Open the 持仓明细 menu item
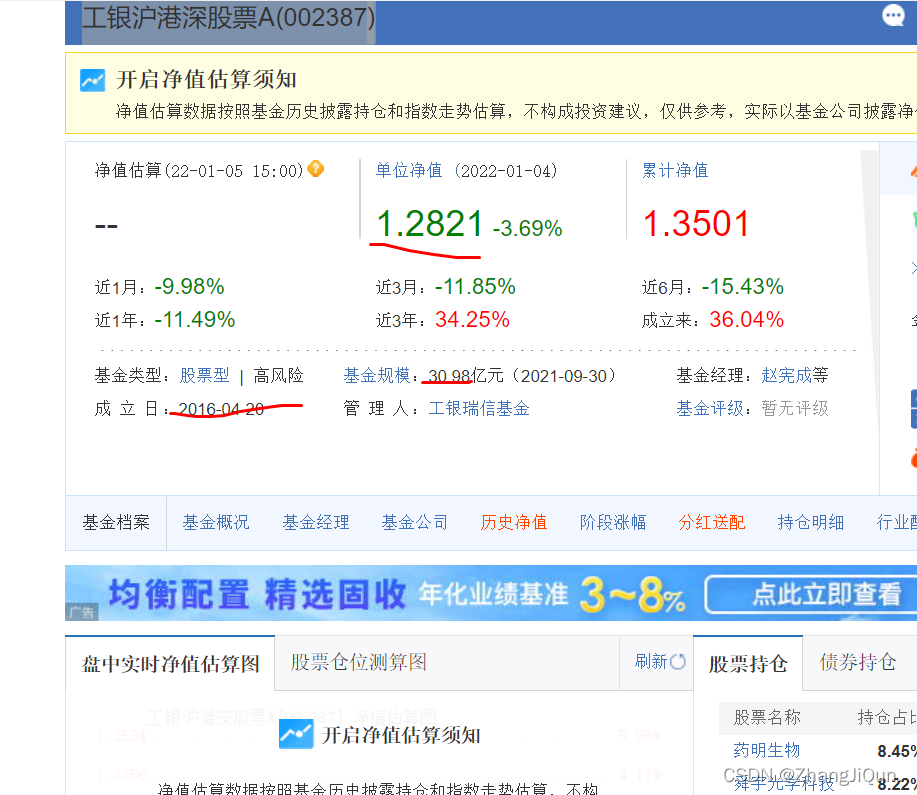 point(811,522)
